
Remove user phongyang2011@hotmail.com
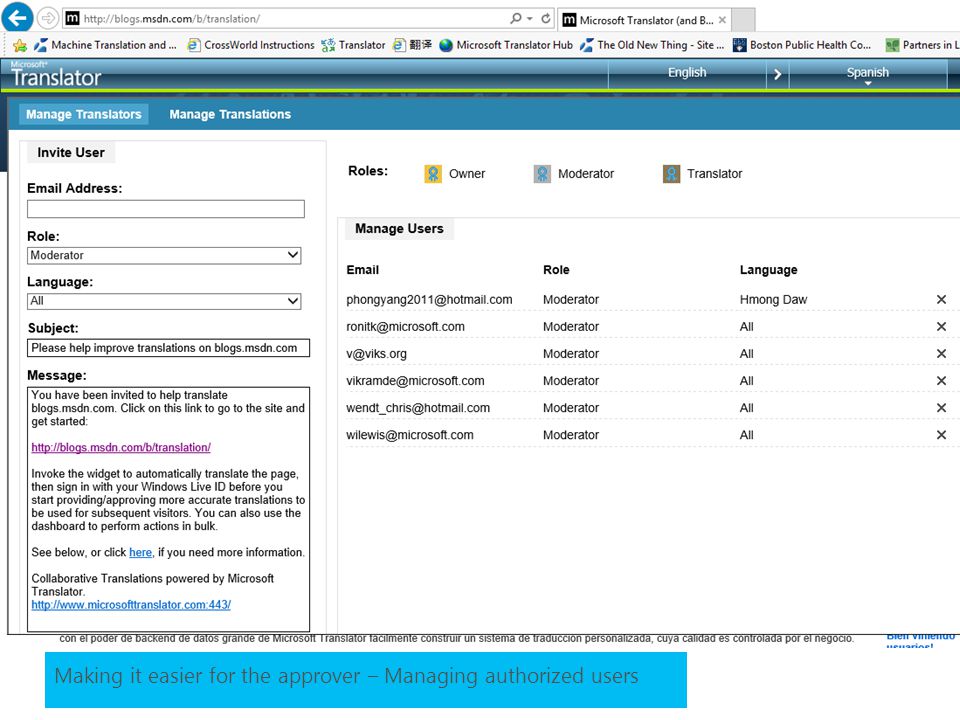[x=942, y=299]
